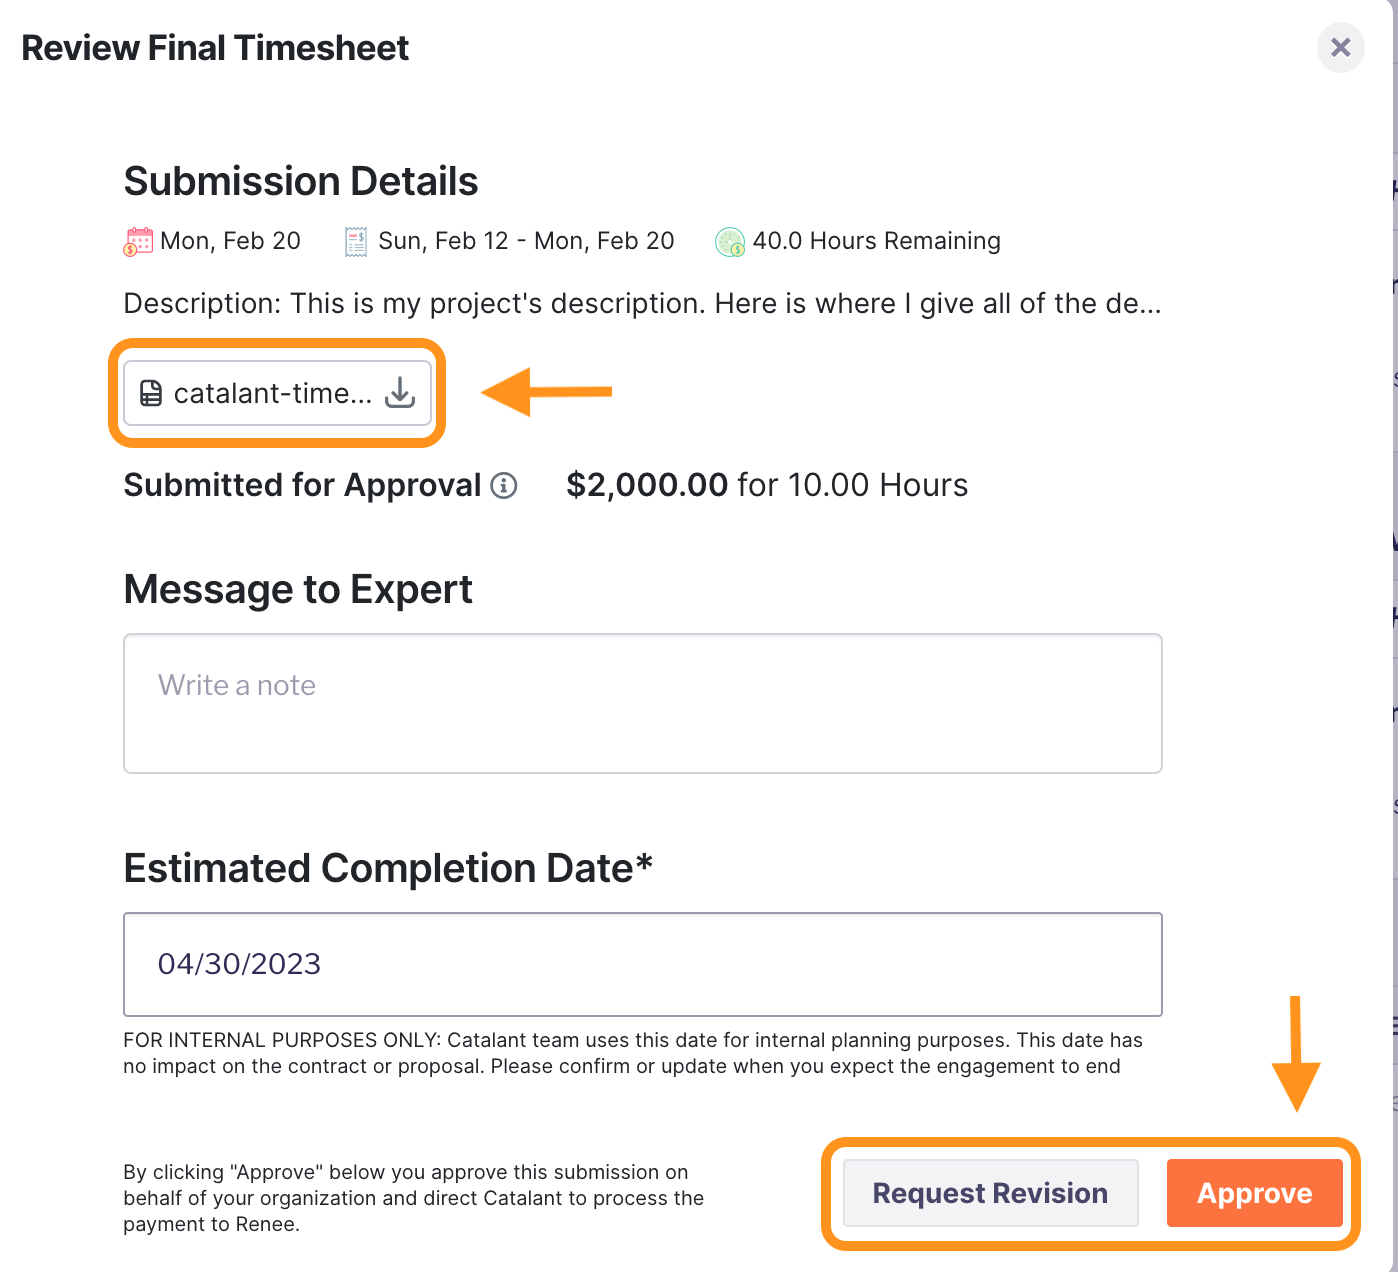Click the 40.0 Hours Remaining label
This screenshot has height=1272, width=1398.
coord(876,241)
